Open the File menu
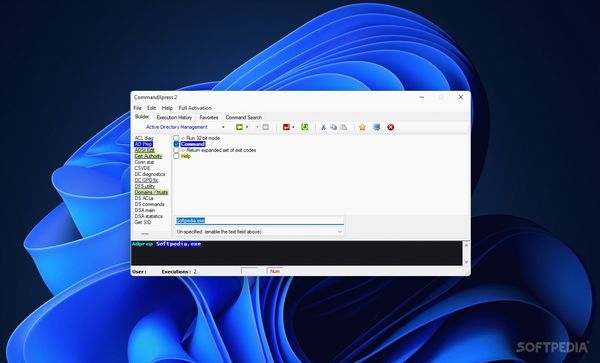Image resolution: width=600 pixels, height=363 pixels. point(137,108)
